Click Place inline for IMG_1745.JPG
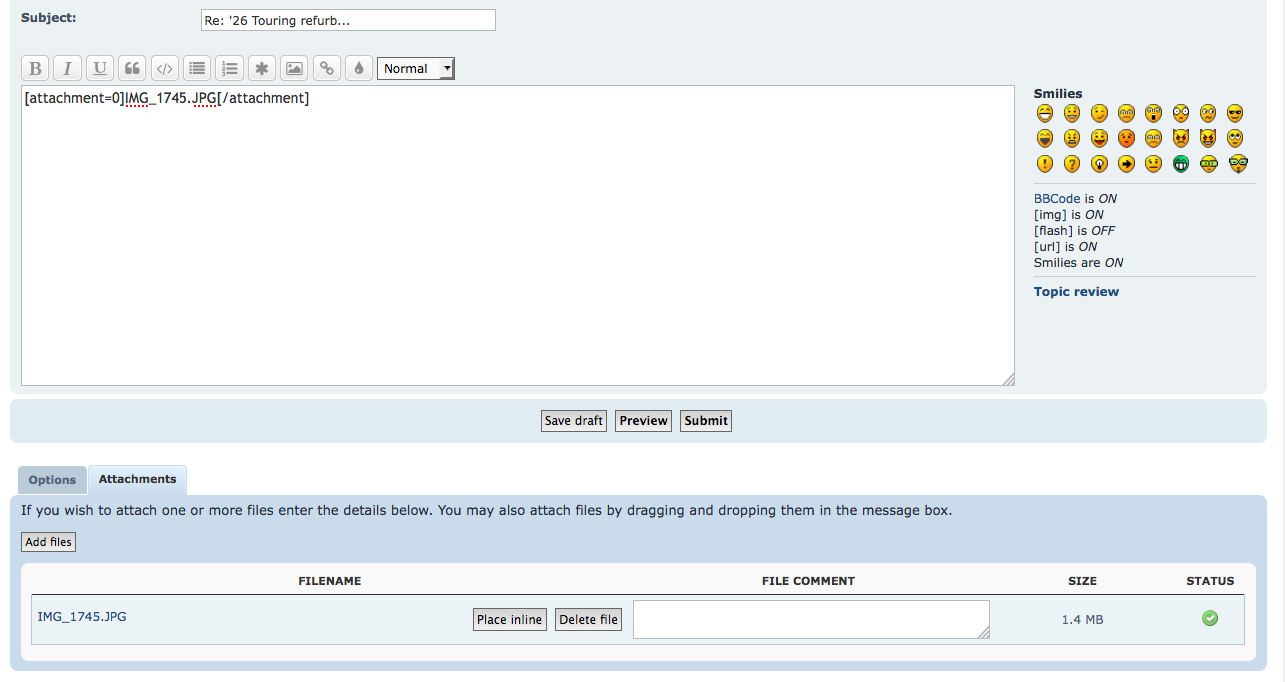The width and height of the screenshot is (1285, 682). (509, 620)
